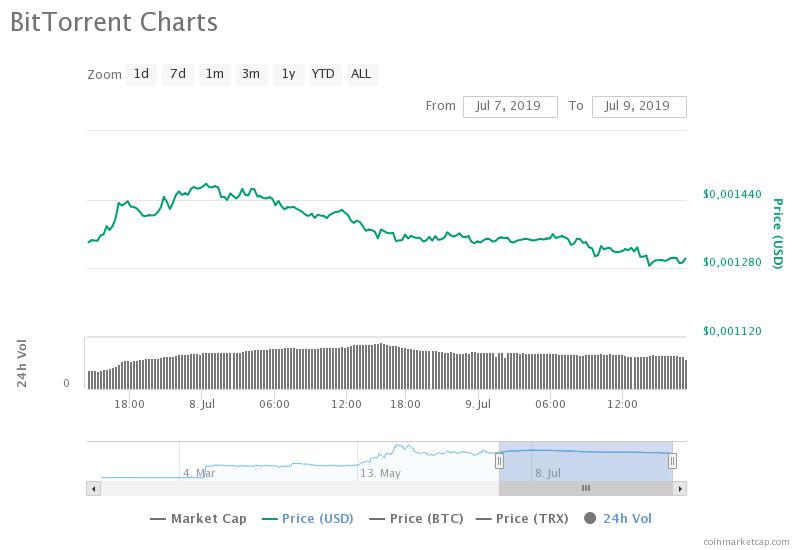Click the right range handle in the navigator
The image size is (800, 550).
tap(672, 460)
